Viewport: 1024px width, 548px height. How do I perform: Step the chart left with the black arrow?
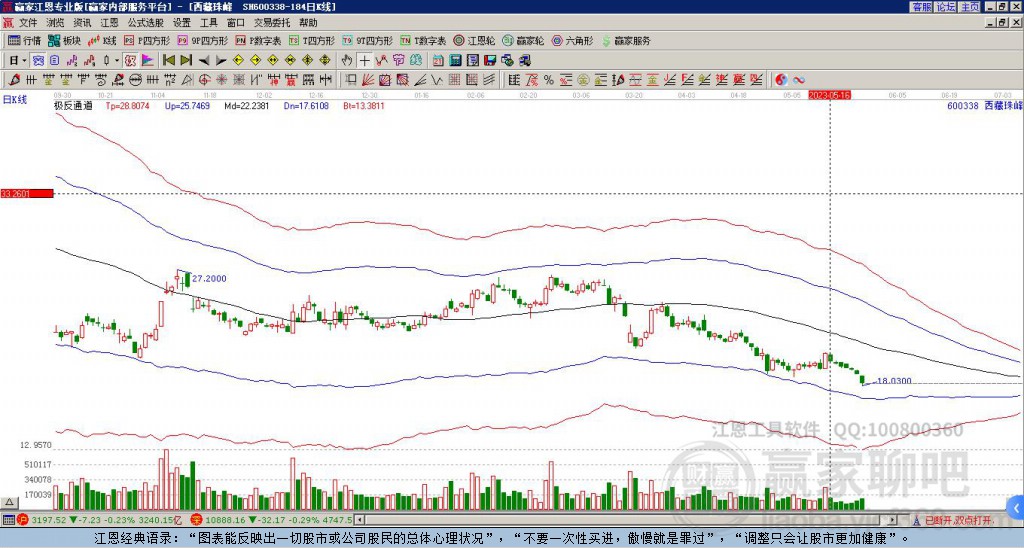click(204, 60)
